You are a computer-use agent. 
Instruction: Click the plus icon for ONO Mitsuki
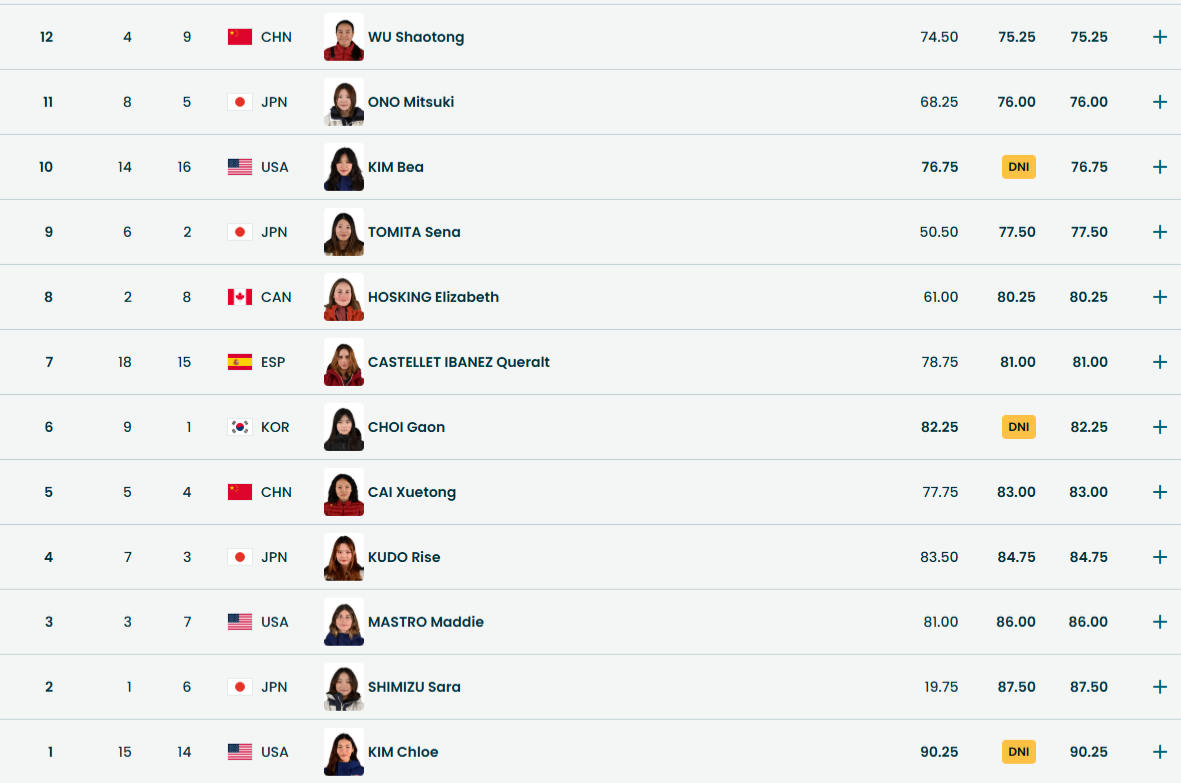coord(1160,102)
